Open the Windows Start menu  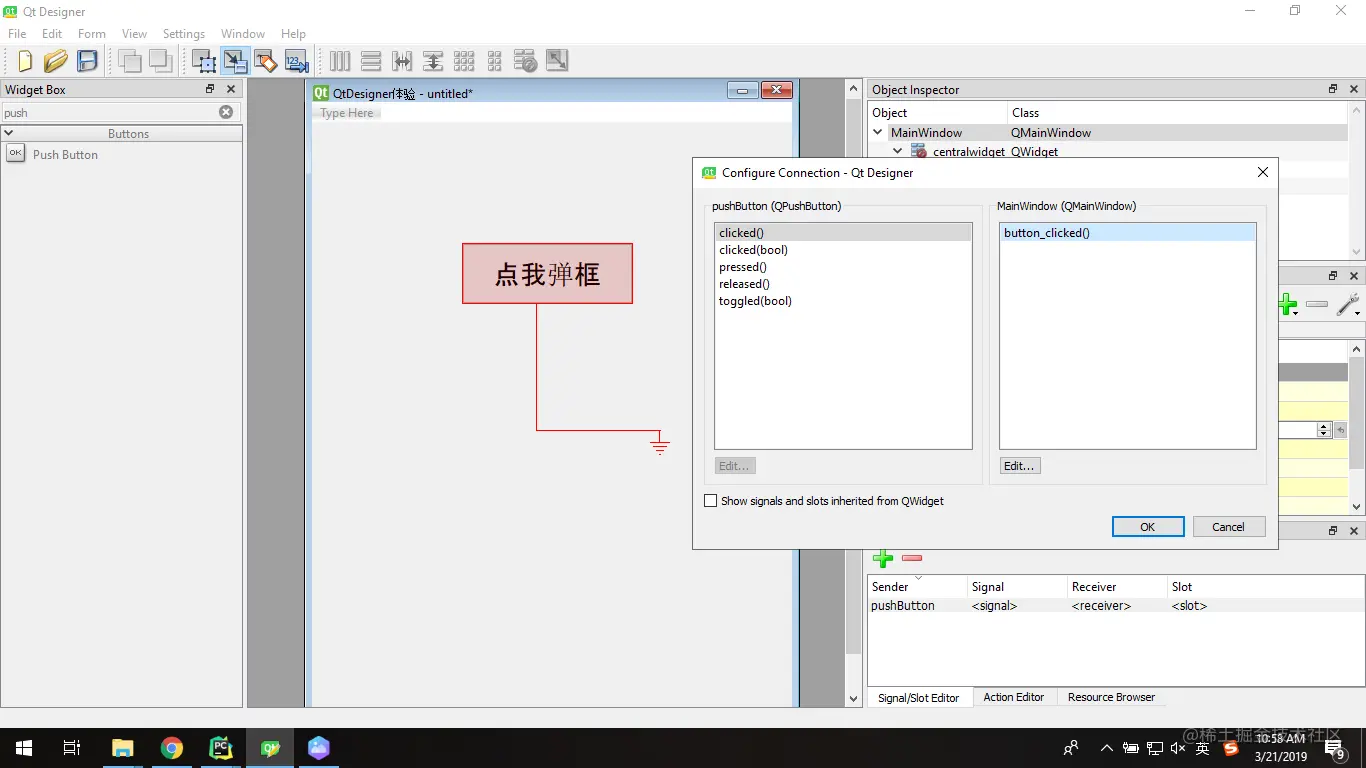(24, 748)
